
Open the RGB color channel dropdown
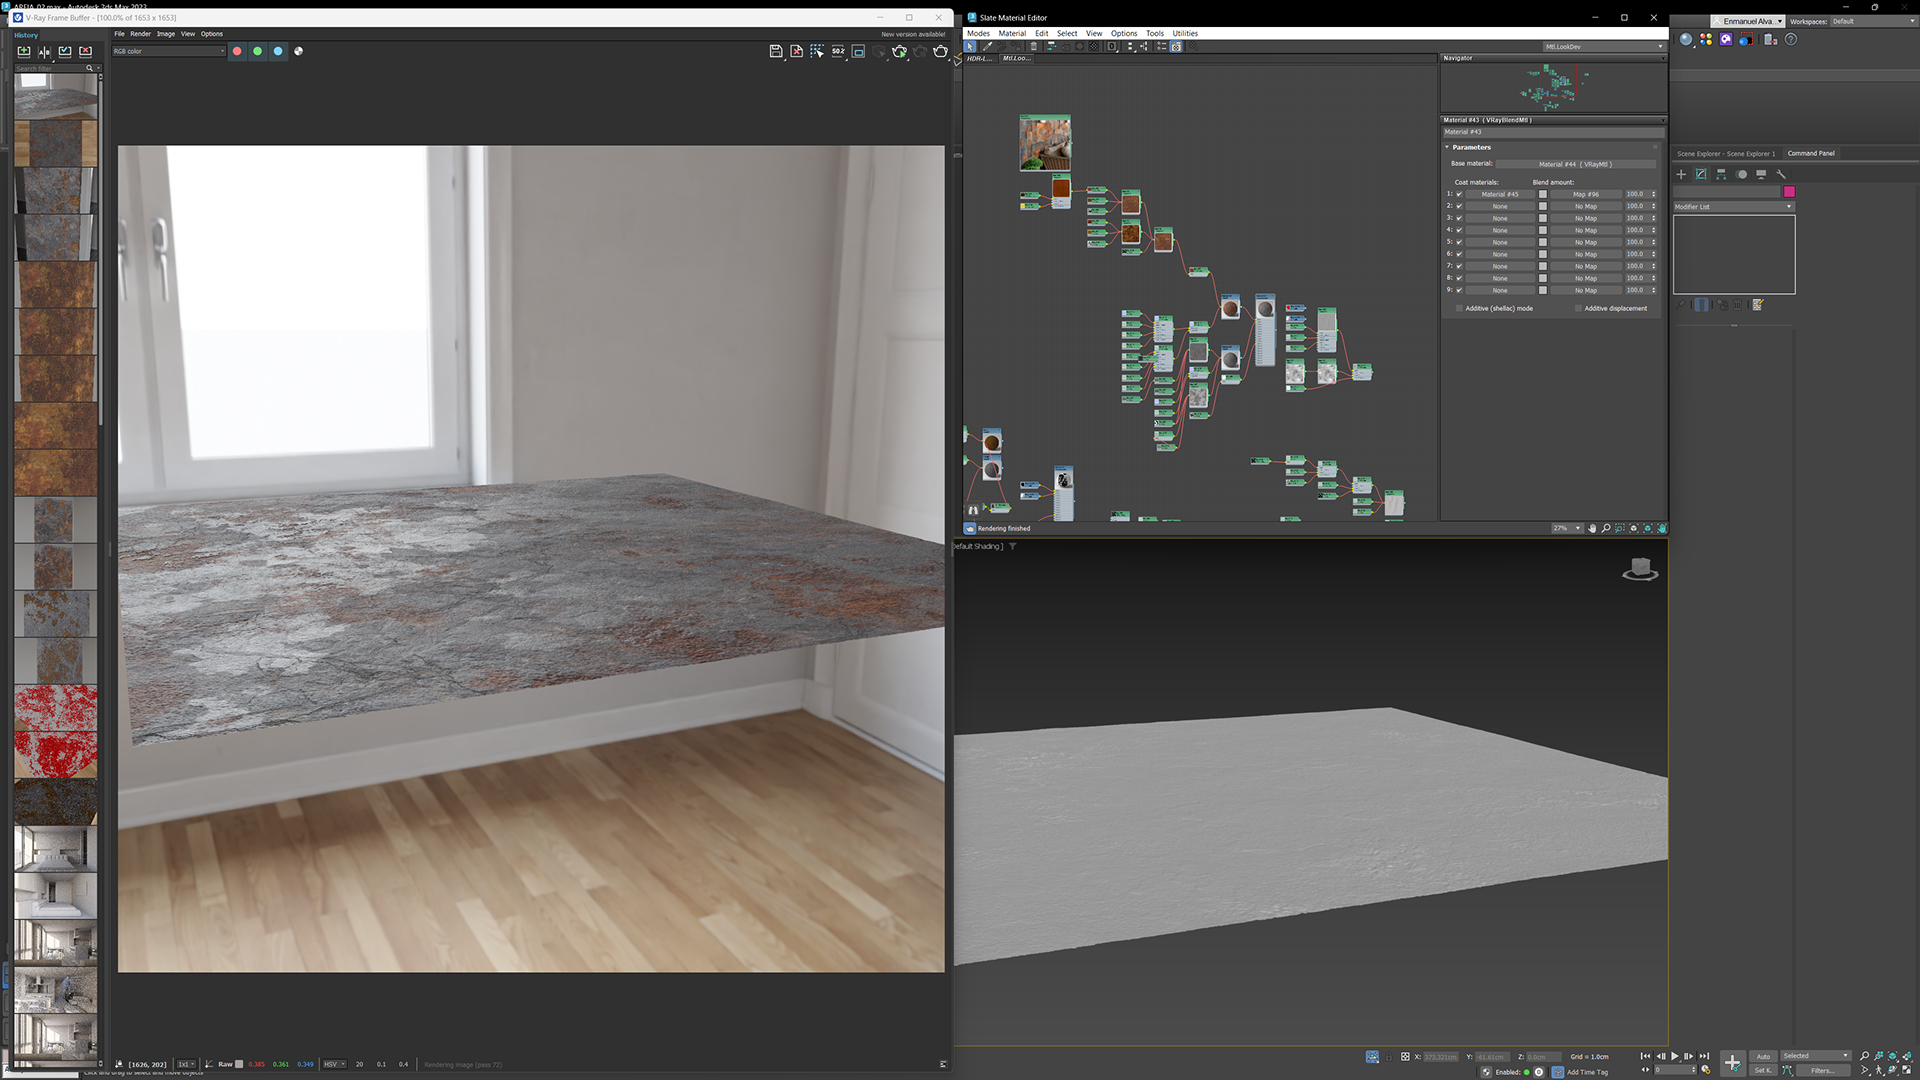click(x=168, y=51)
